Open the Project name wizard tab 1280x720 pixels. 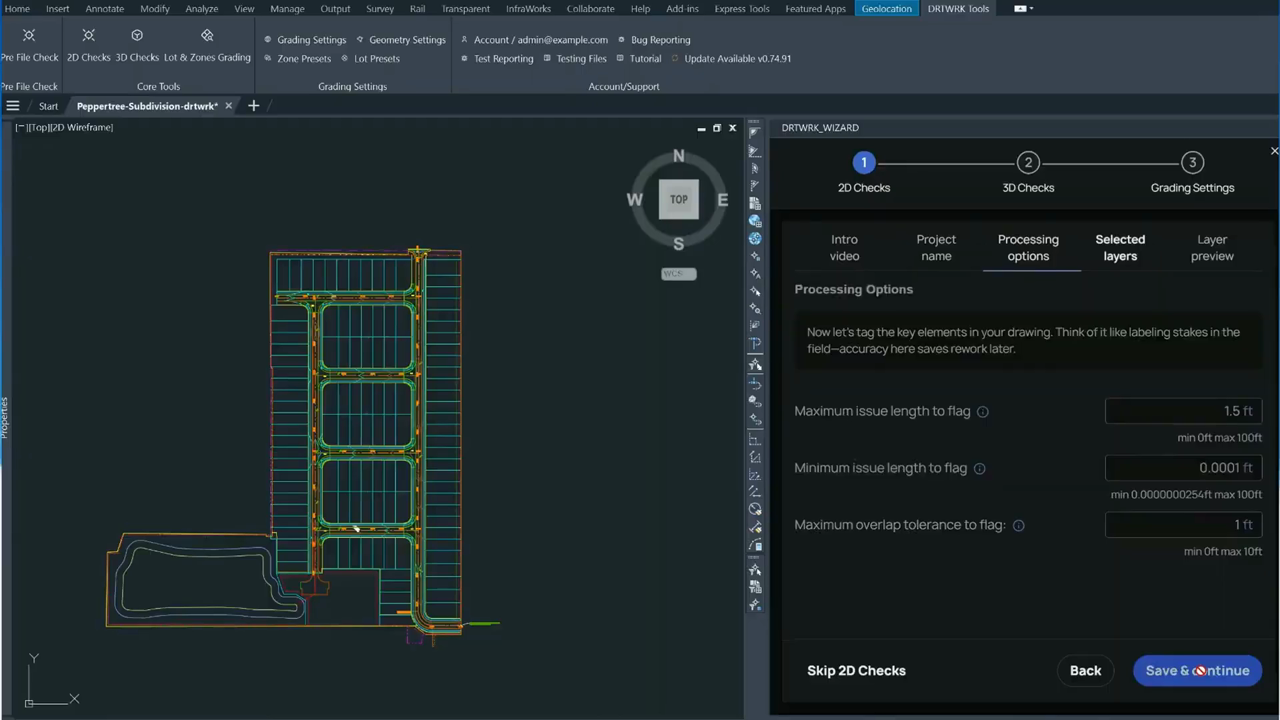point(936,248)
